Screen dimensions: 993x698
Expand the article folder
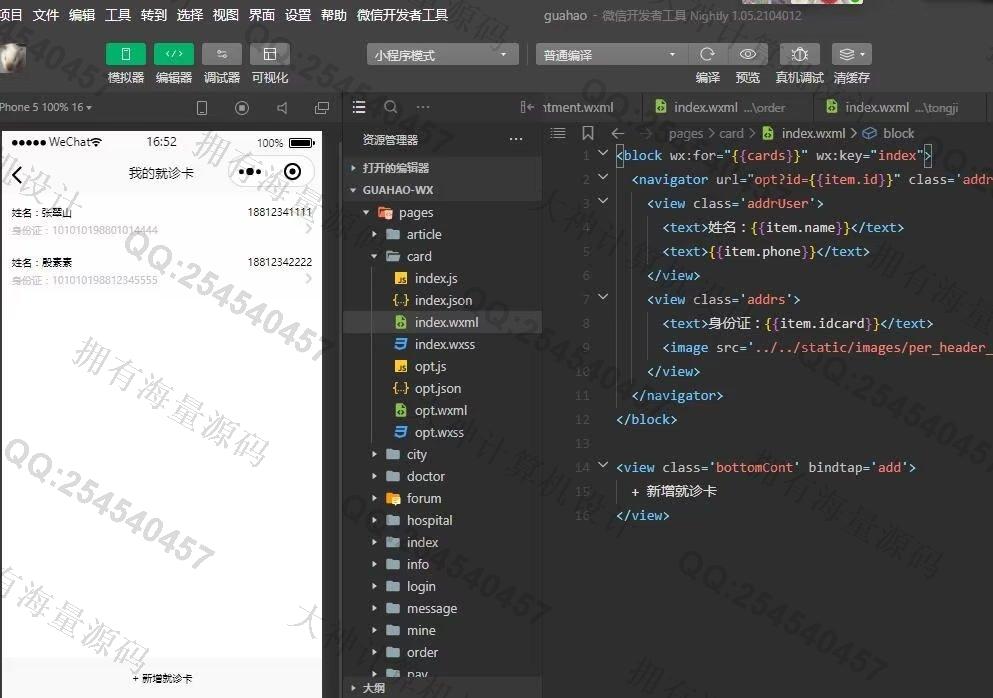point(443,234)
